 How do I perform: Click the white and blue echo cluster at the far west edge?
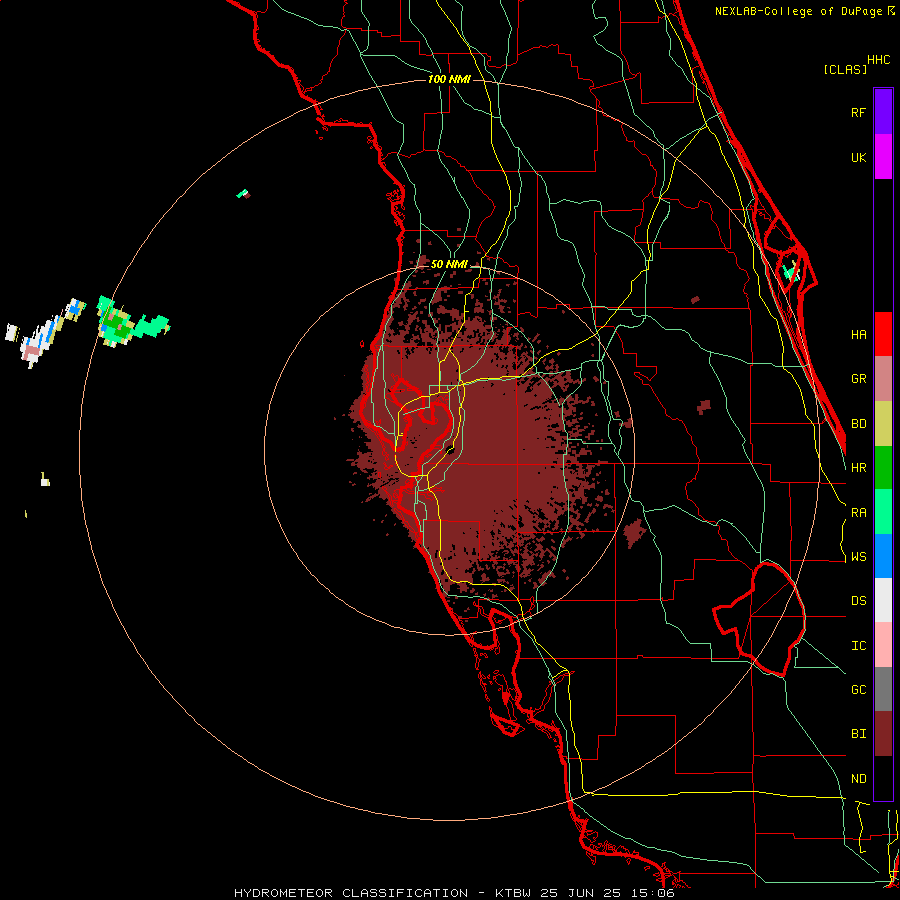(x=45, y=333)
